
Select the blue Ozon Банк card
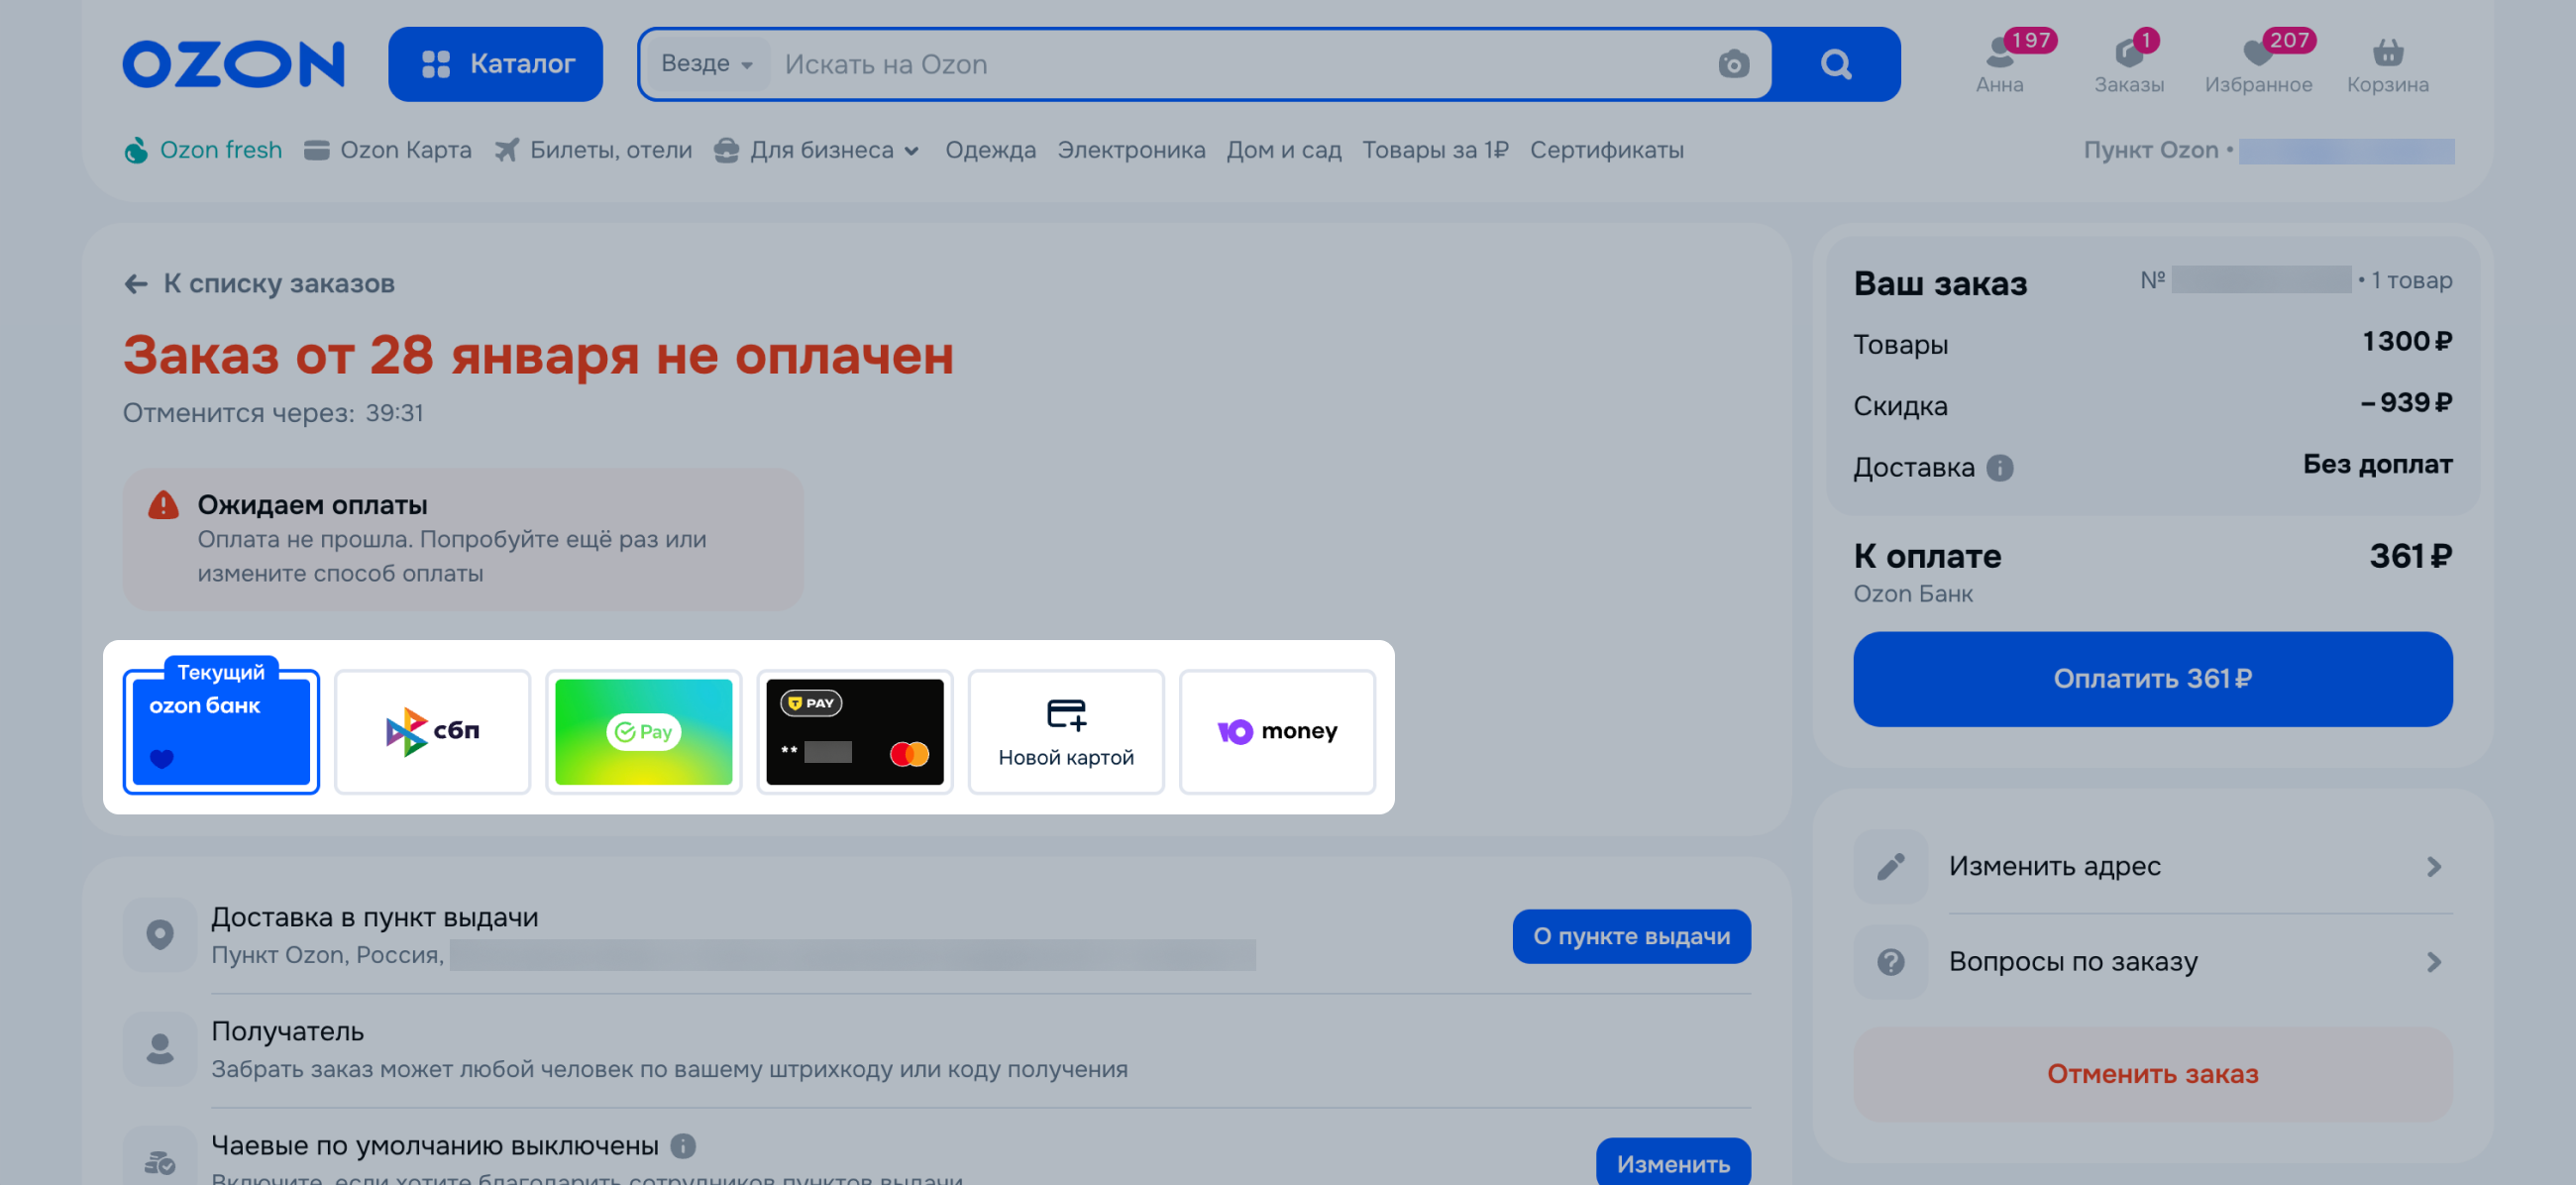[x=221, y=735]
